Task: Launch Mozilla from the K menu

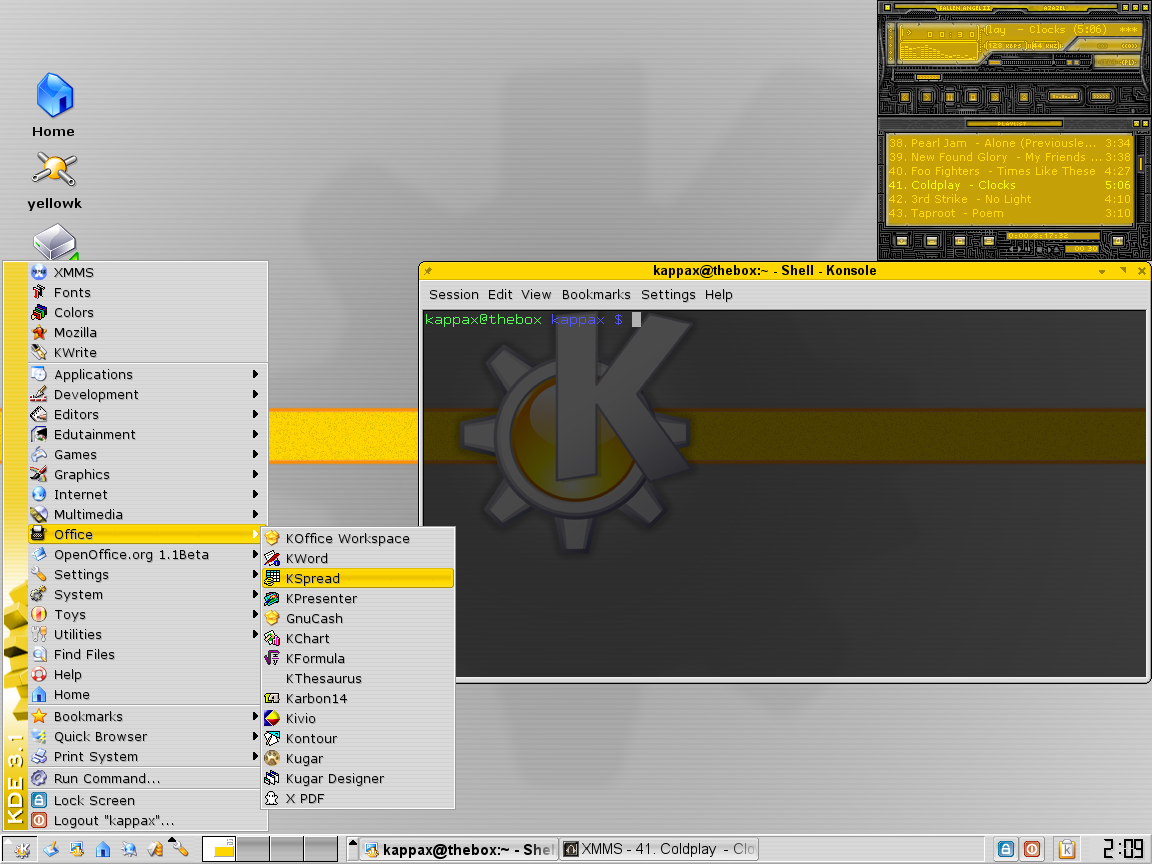Action: tap(148, 332)
